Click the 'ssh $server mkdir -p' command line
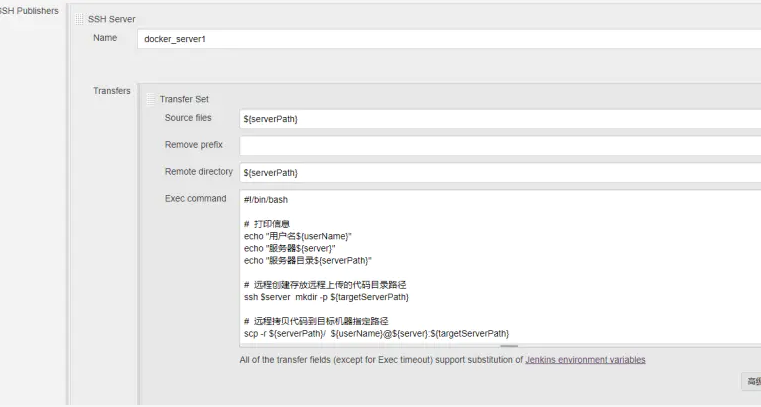Image resolution: width=761 pixels, height=407 pixels. click(x=326, y=297)
